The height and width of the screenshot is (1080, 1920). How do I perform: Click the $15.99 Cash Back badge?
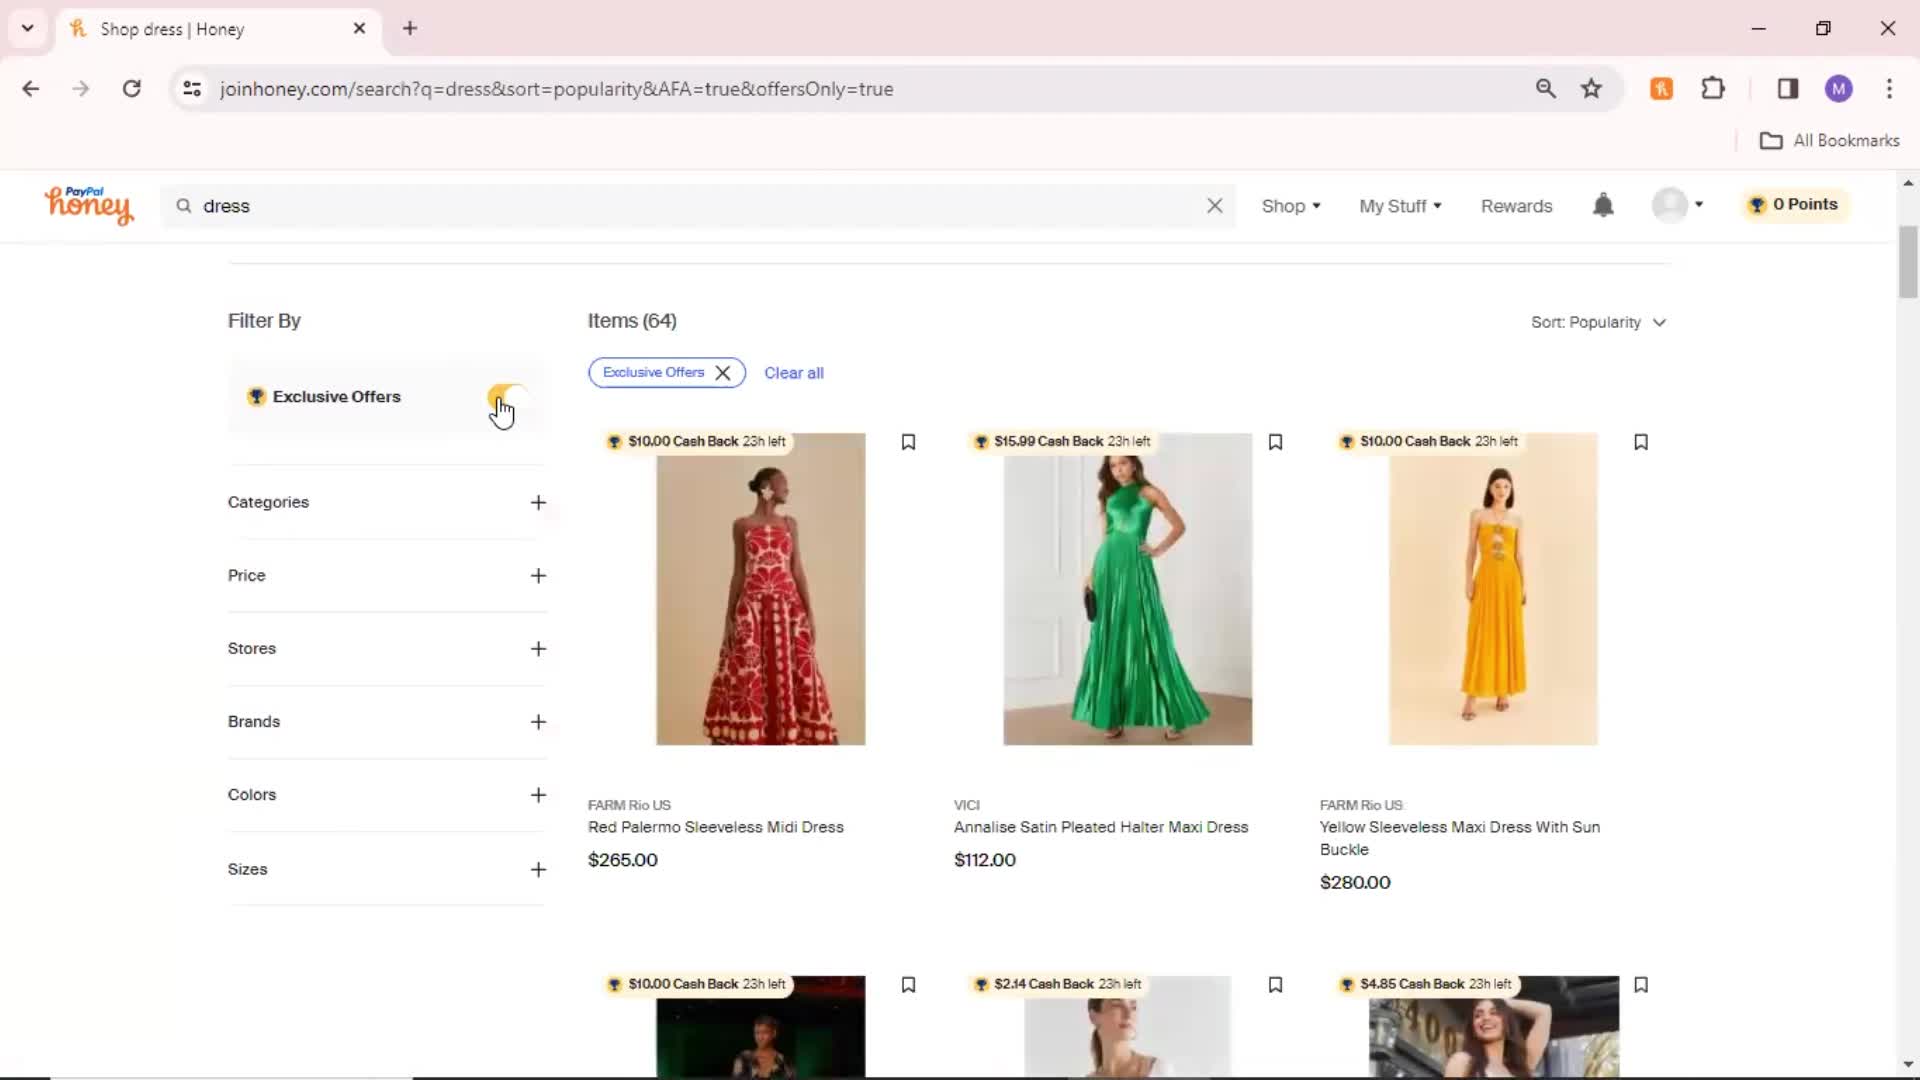pos(1062,441)
